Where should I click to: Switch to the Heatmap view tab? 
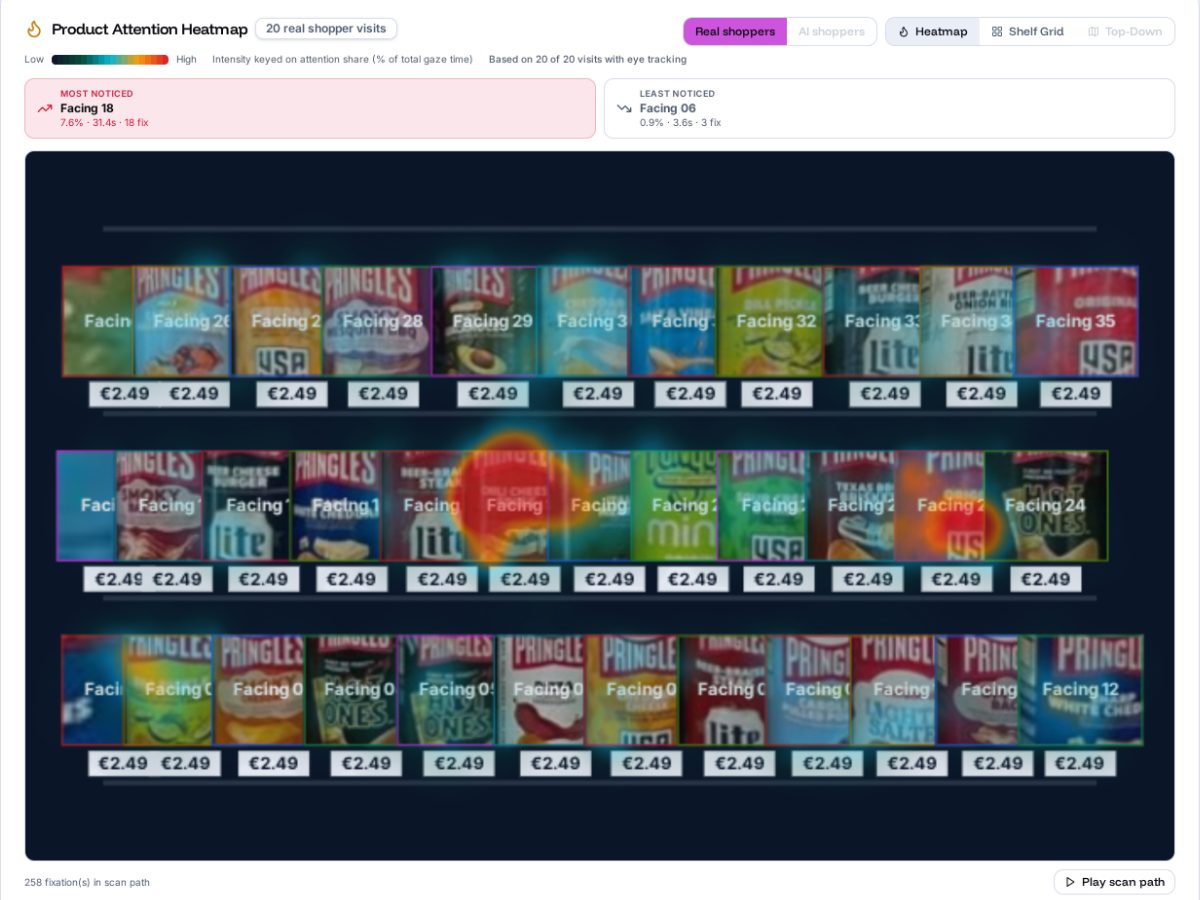pyautogui.click(x=933, y=32)
